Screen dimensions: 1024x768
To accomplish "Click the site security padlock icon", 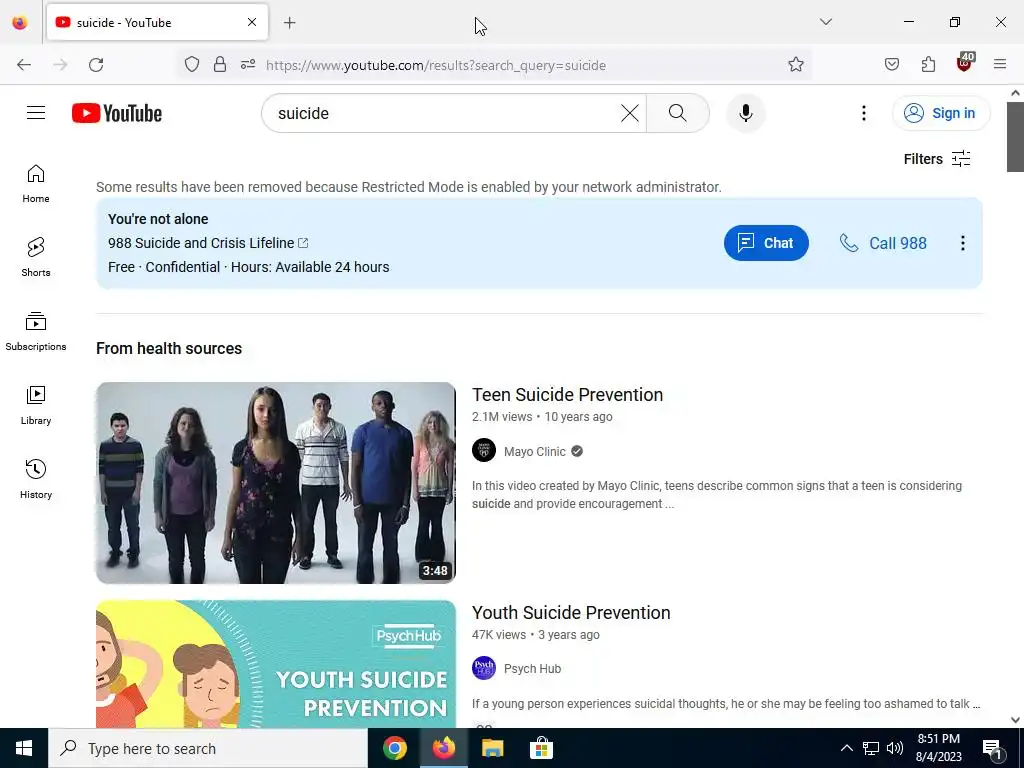I will (x=220, y=65).
